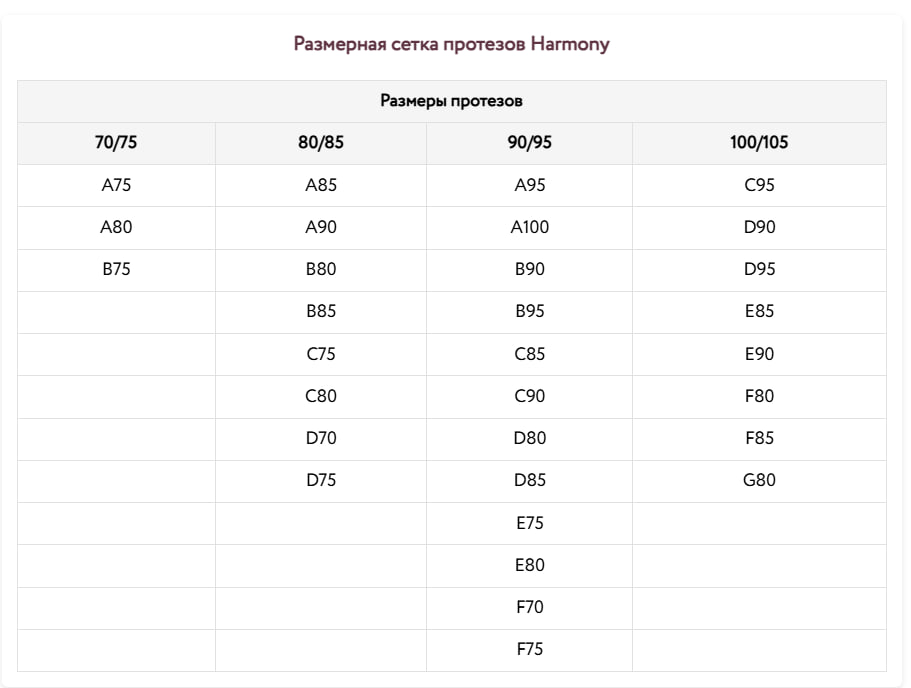Click the D85 size cell
The height and width of the screenshot is (688, 911).
[529, 481]
